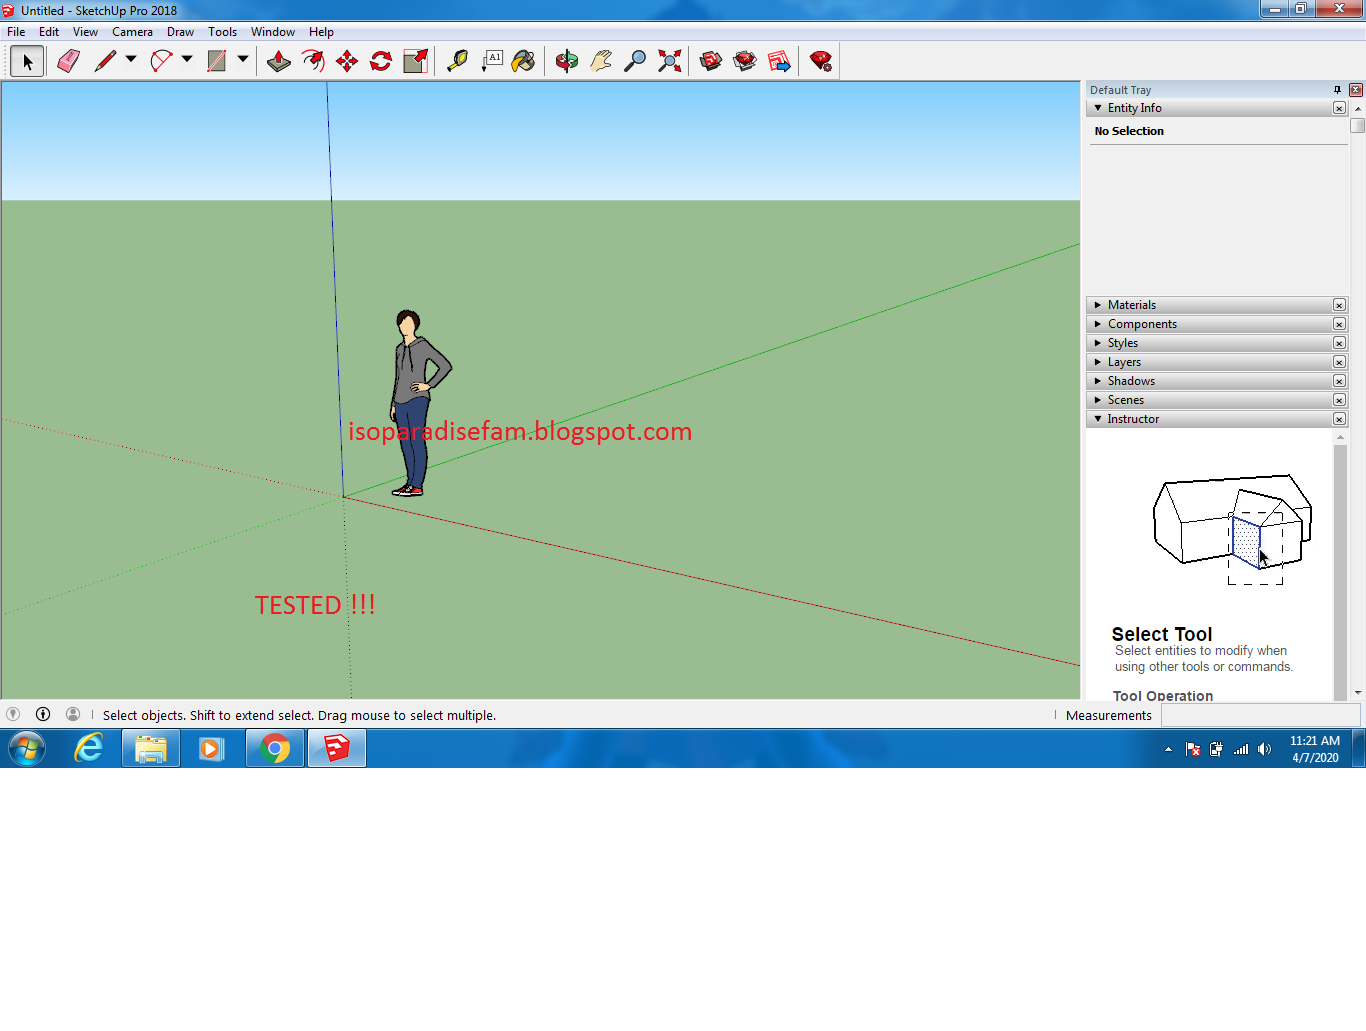This screenshot has width=1366, height=1031.
Task: Choose the Line pencil tool
Action: [105, 62]
